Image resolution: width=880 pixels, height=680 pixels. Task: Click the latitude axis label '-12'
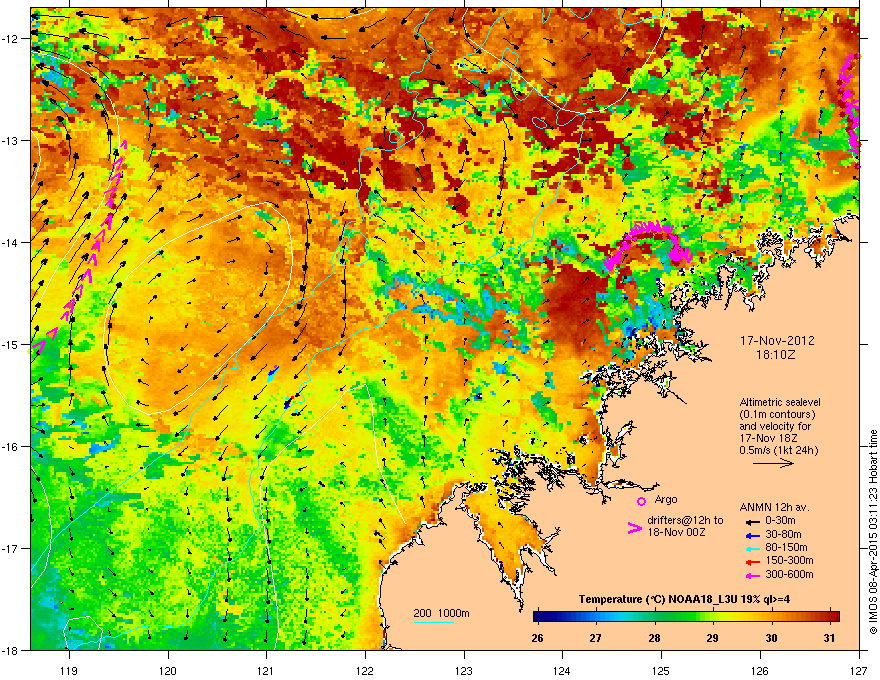point(11,39)
